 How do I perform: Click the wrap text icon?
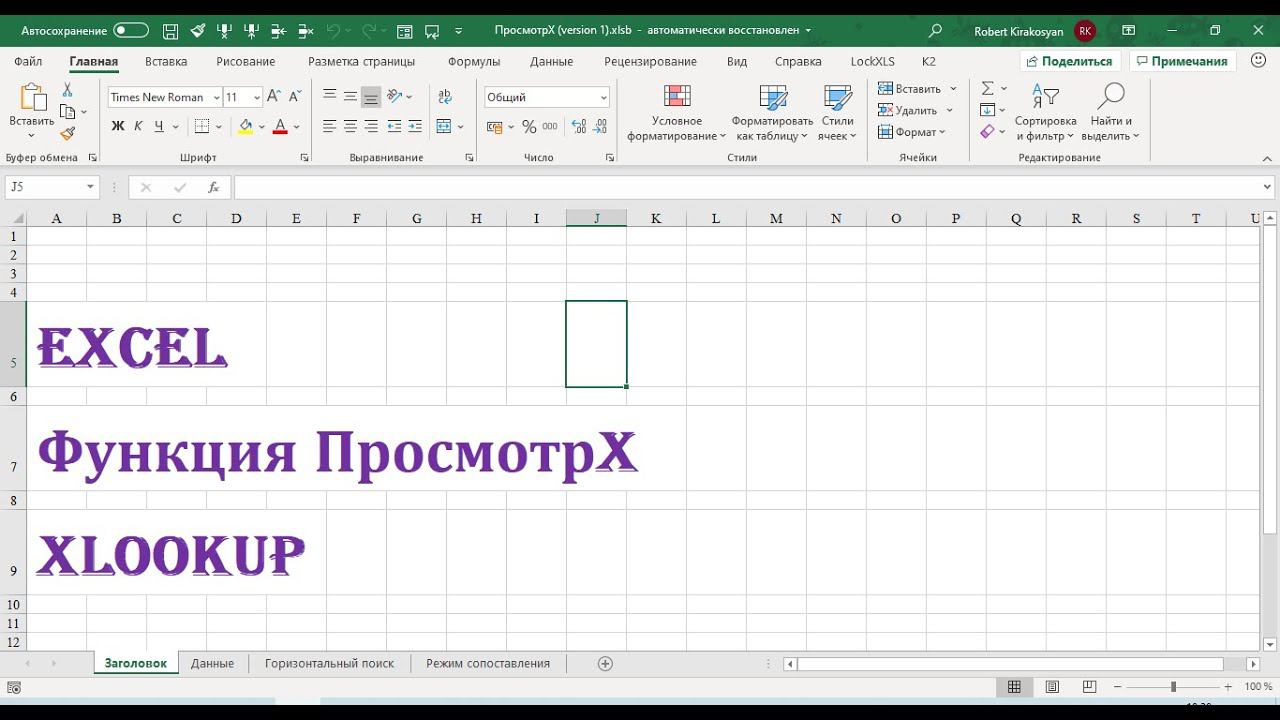coord(445,96)
